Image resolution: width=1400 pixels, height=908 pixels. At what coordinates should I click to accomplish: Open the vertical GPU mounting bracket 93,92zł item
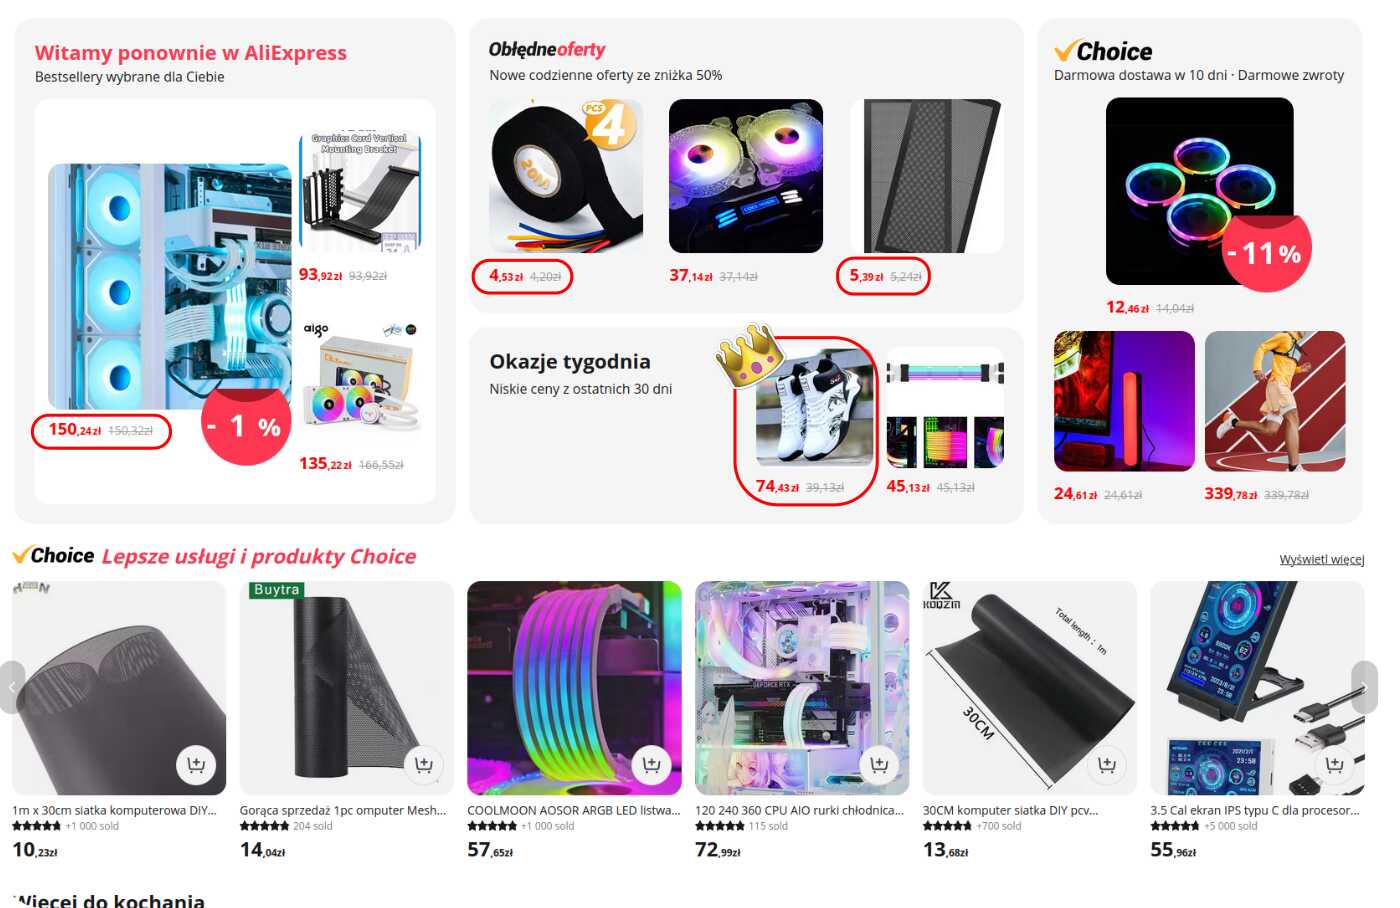361,193
